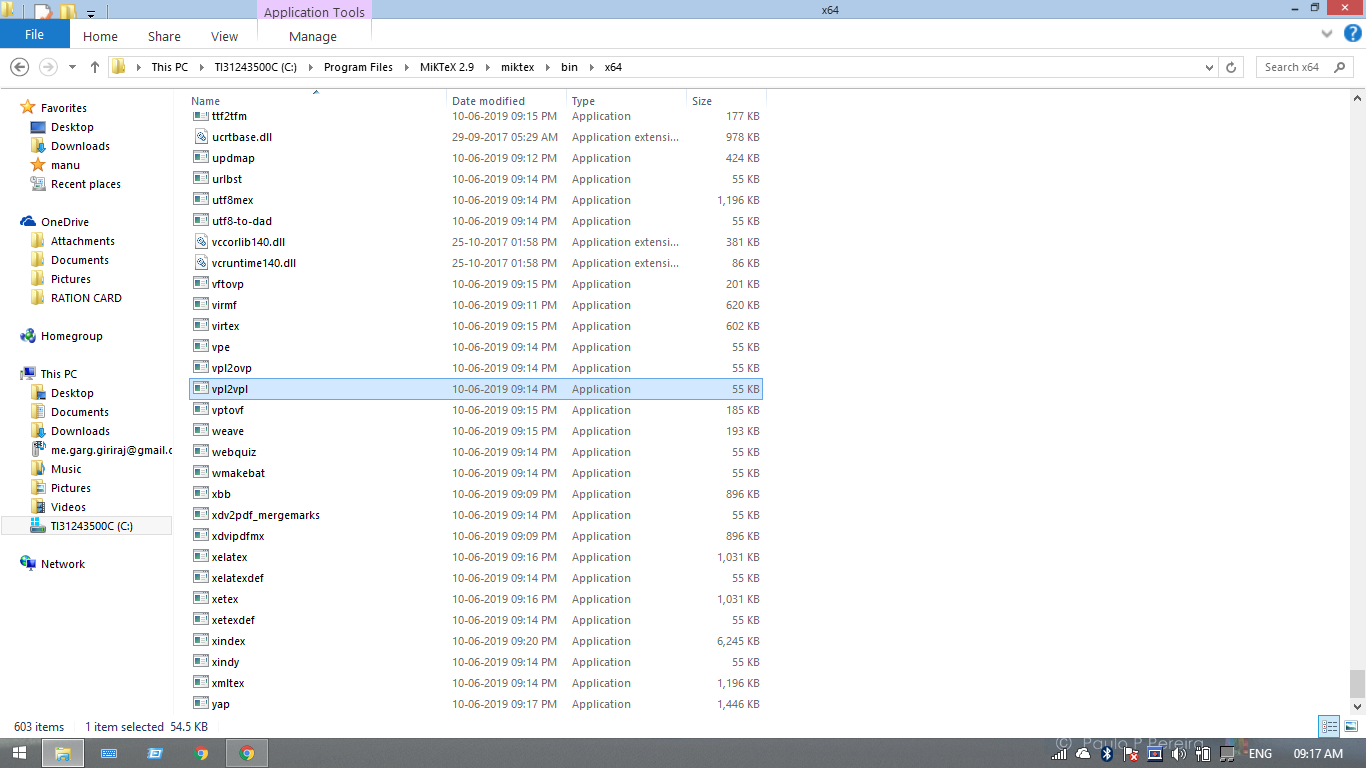1366x768 pixels.
Task: Sort by the Date modified column
Action: pyautogui.click(x=507, y=101)
